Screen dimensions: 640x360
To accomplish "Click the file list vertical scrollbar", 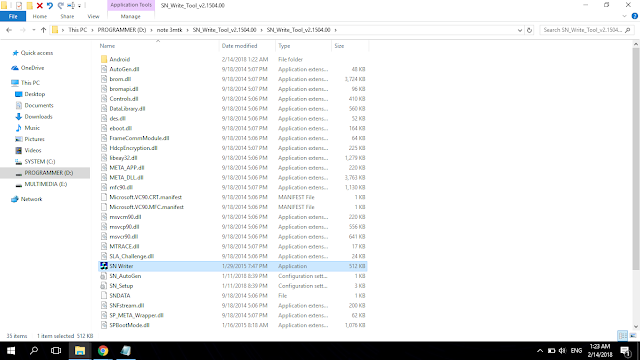I will point(636,158).
